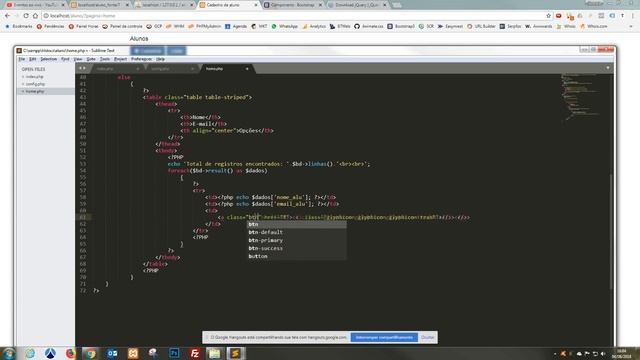Viewport: 640px width, 360px height.
Task: Open the URL Builder bookmark
Action: [481, 26]
